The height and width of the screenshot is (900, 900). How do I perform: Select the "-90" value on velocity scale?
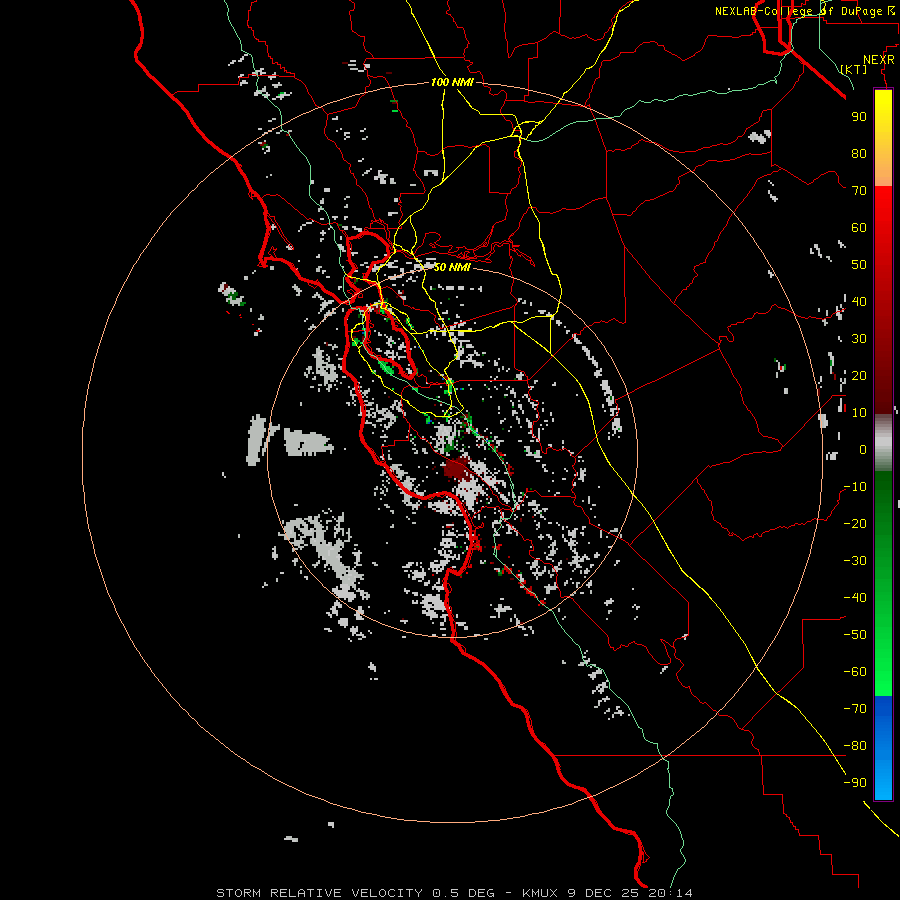coord(855,782)
